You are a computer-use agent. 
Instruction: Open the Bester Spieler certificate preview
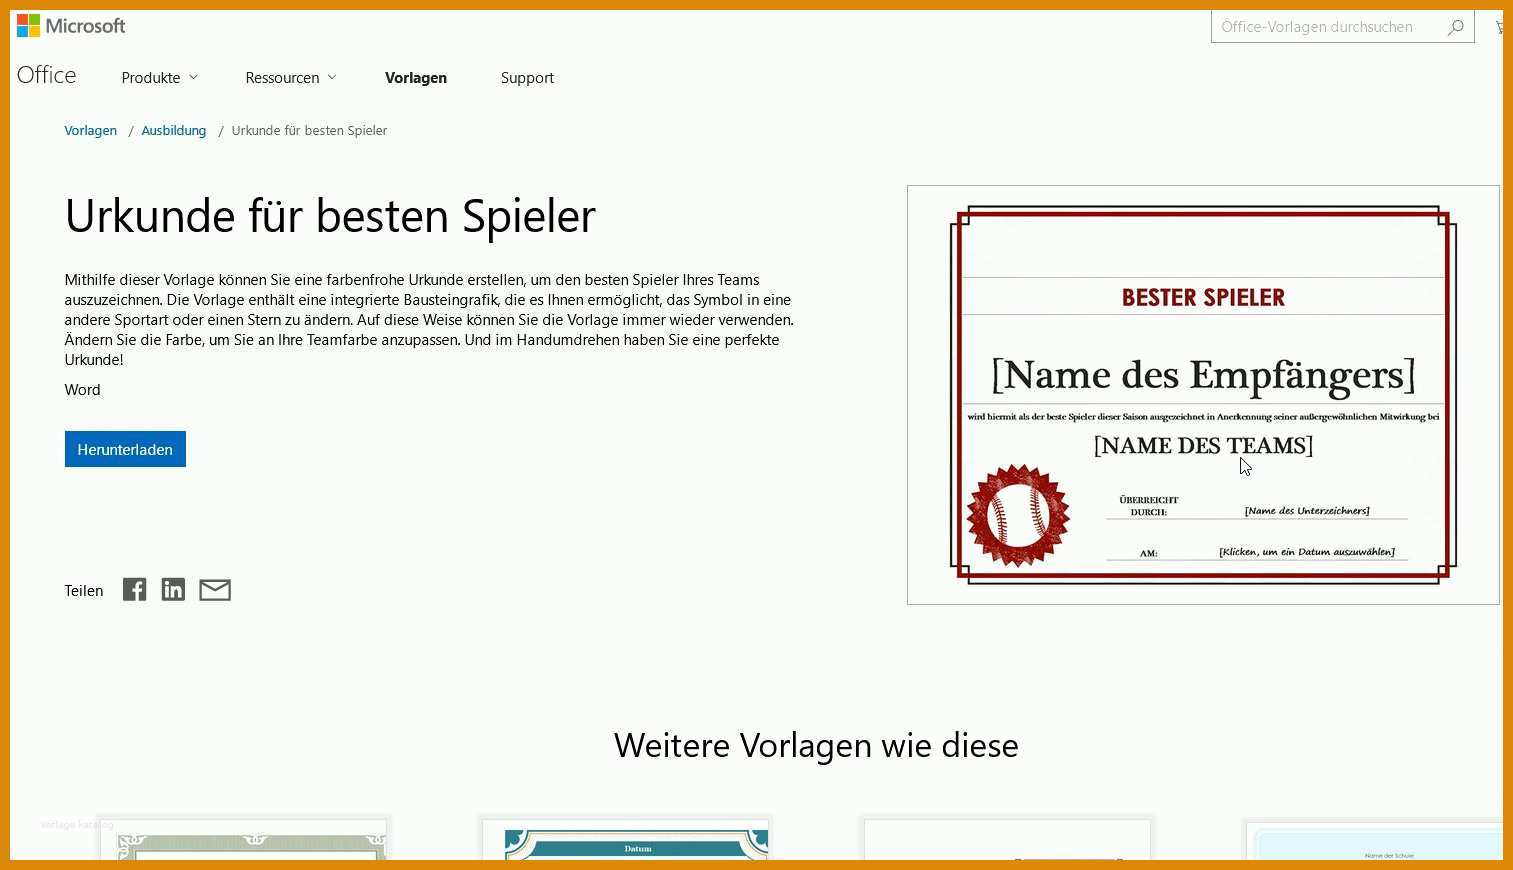pyautogui.click(x=1203, y=395)
